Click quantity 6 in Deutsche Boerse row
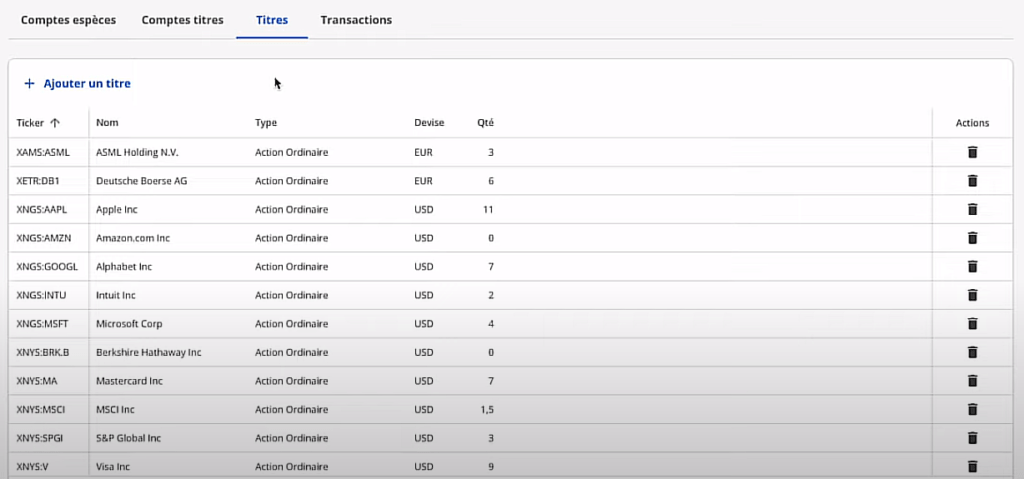Viewport: 1024px width, 479px height. (491, 181)
